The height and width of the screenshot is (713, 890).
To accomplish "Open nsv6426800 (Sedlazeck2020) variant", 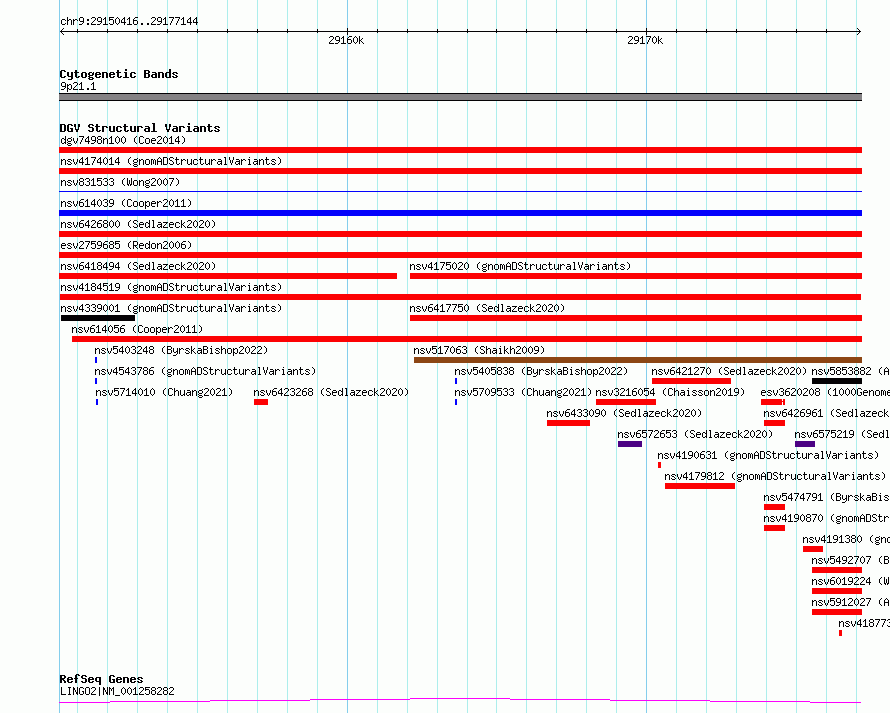I will click(138, 224).
